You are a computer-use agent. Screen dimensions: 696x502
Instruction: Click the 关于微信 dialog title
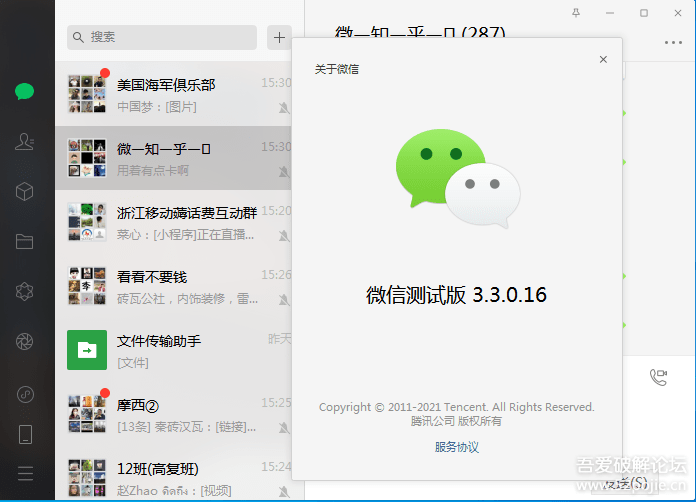click(x=336, y=69)
